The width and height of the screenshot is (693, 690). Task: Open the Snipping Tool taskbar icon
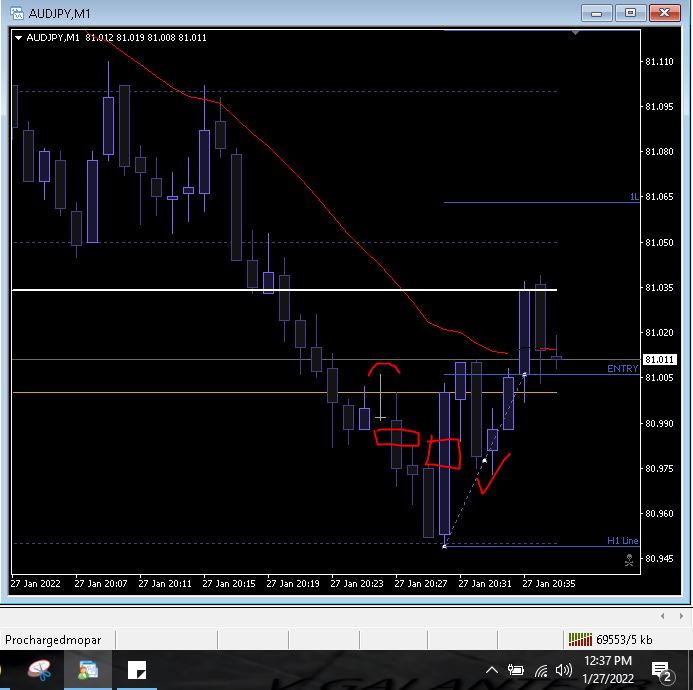click(39, 670)
